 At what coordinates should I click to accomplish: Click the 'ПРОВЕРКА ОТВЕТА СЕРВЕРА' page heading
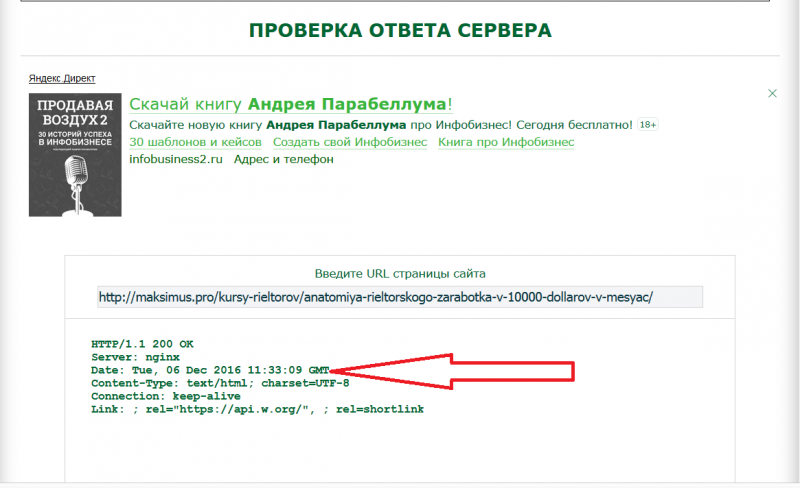pos(400,30)
